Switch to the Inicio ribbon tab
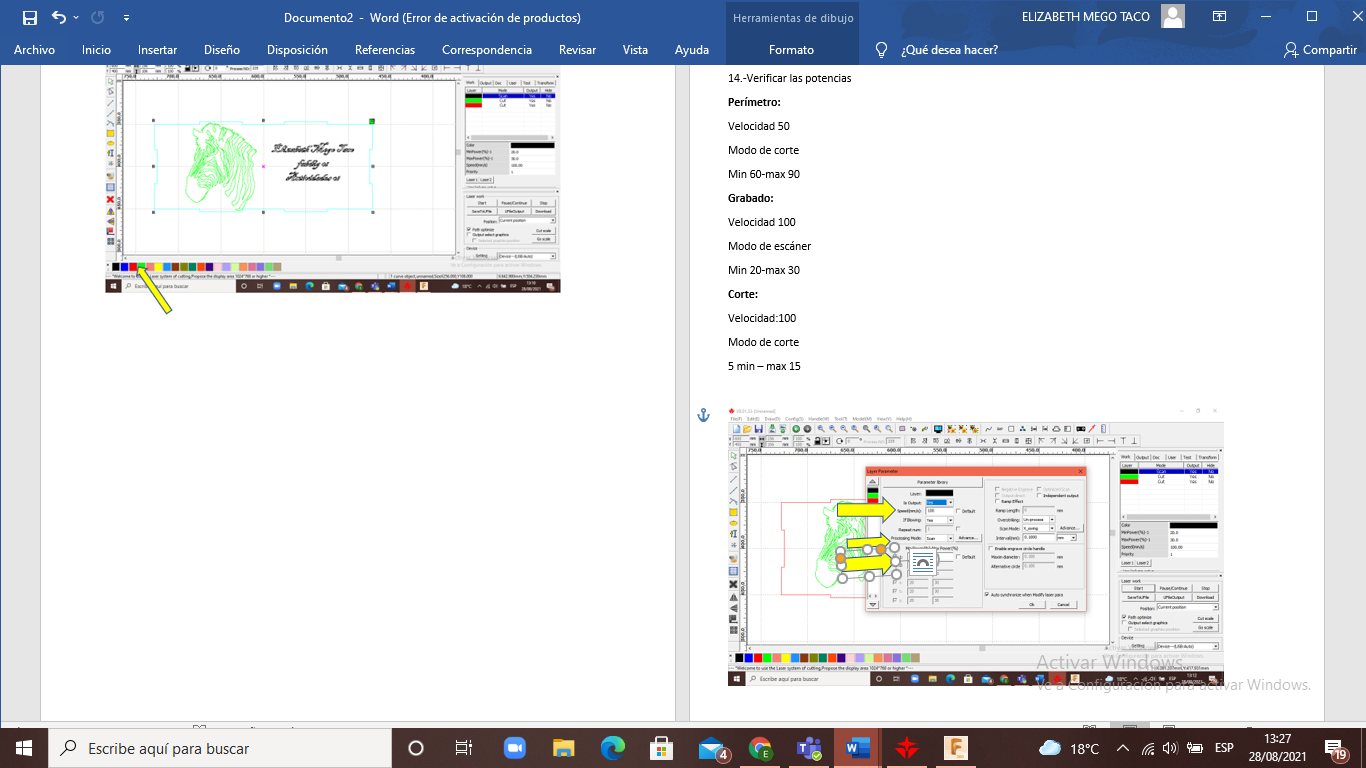This screenshot has width=1366, height=768. (x=97, y=50)
